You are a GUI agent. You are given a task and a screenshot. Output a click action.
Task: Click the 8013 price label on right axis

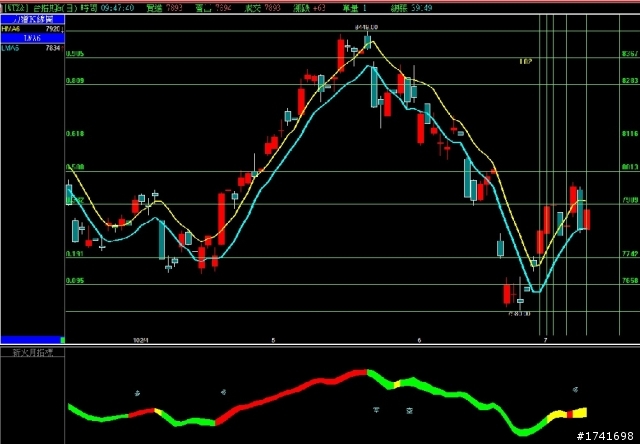click(630, 167)
